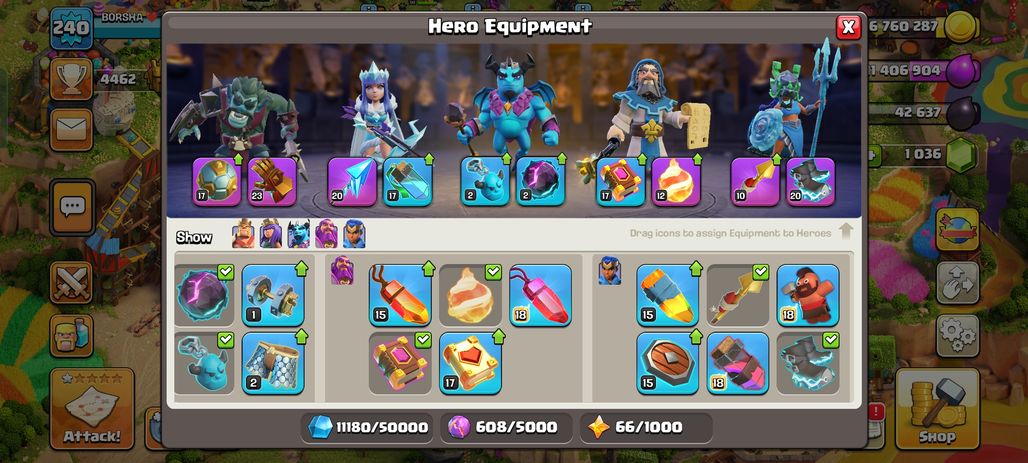
Task: Tap the green upgrade arrow on Metal Pants
Action: [301, 337]
